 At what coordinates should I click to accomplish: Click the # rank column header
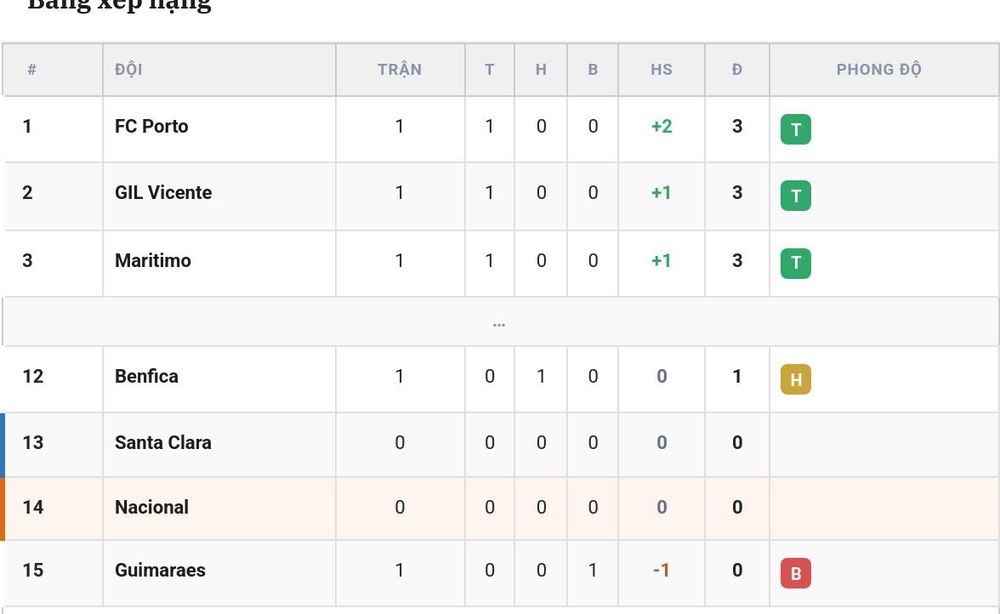32,69
